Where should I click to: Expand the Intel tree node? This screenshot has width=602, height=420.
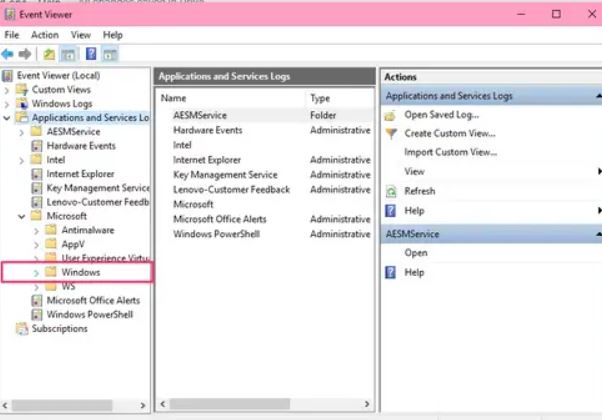(22, 161)
